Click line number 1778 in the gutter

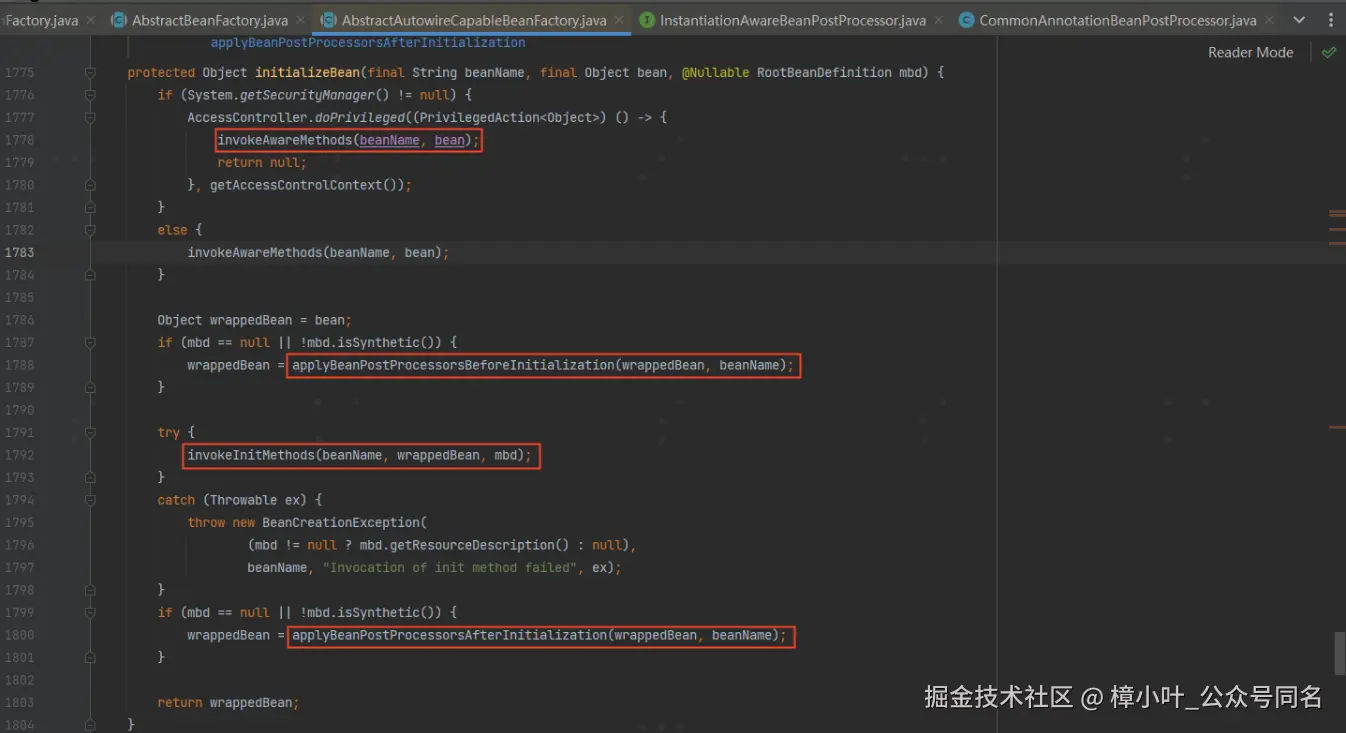click(19, 140)
